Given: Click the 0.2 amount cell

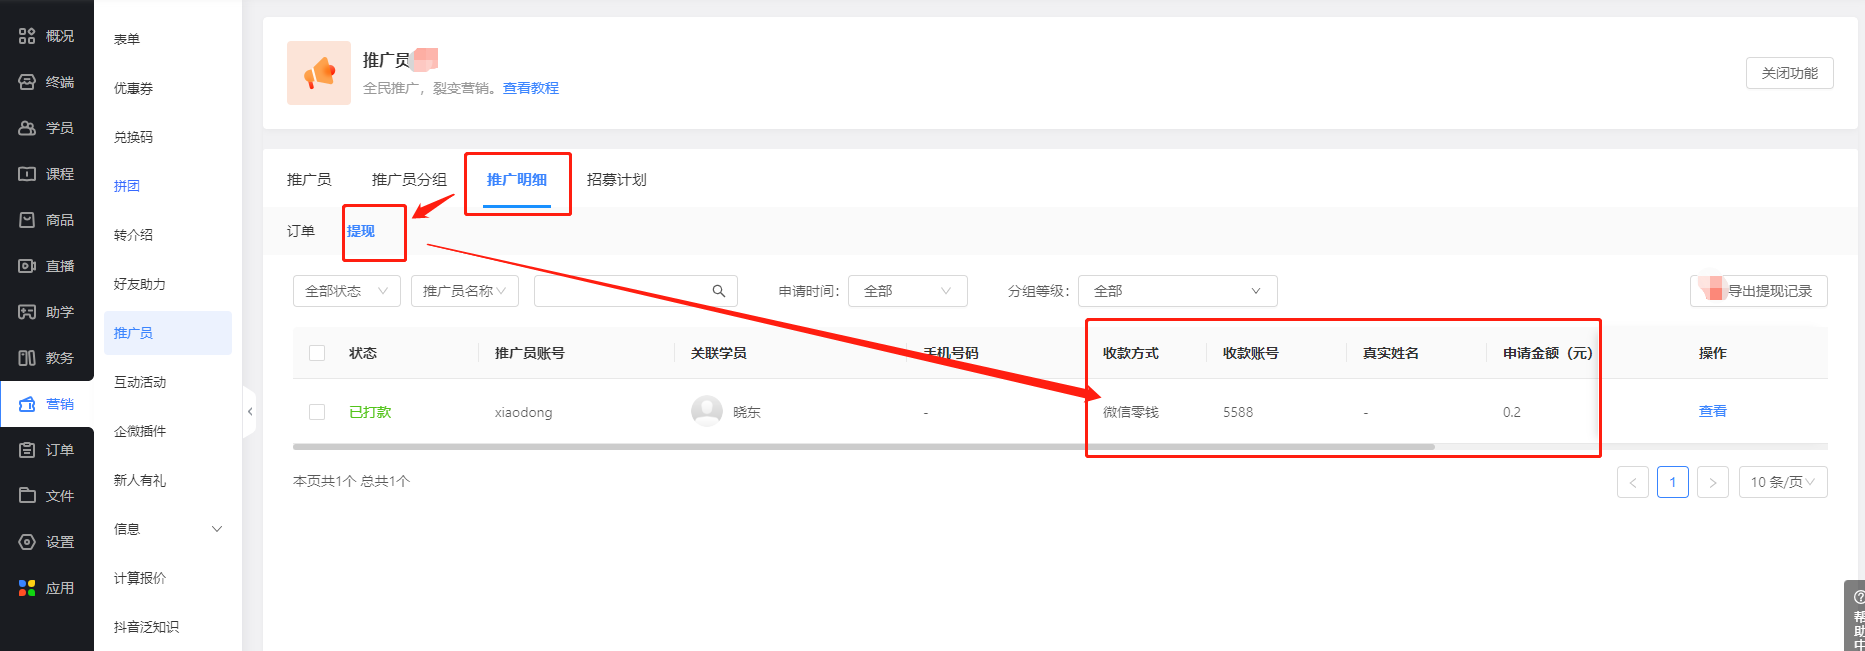Looking at the screenshot, I should pos(1512,412).
